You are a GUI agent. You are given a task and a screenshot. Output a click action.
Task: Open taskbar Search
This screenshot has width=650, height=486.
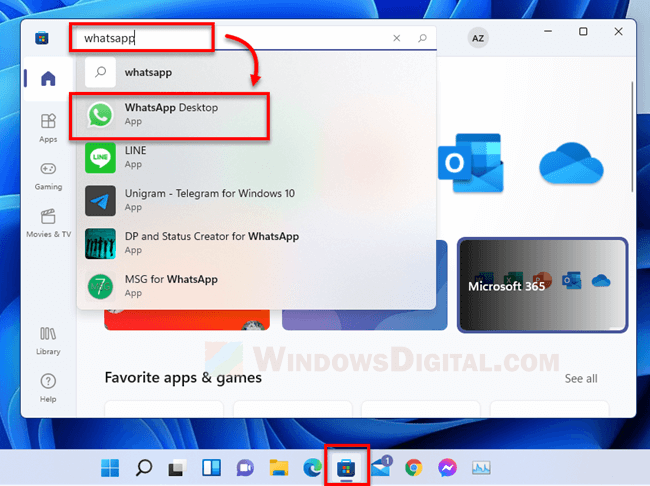pos(144,468)
